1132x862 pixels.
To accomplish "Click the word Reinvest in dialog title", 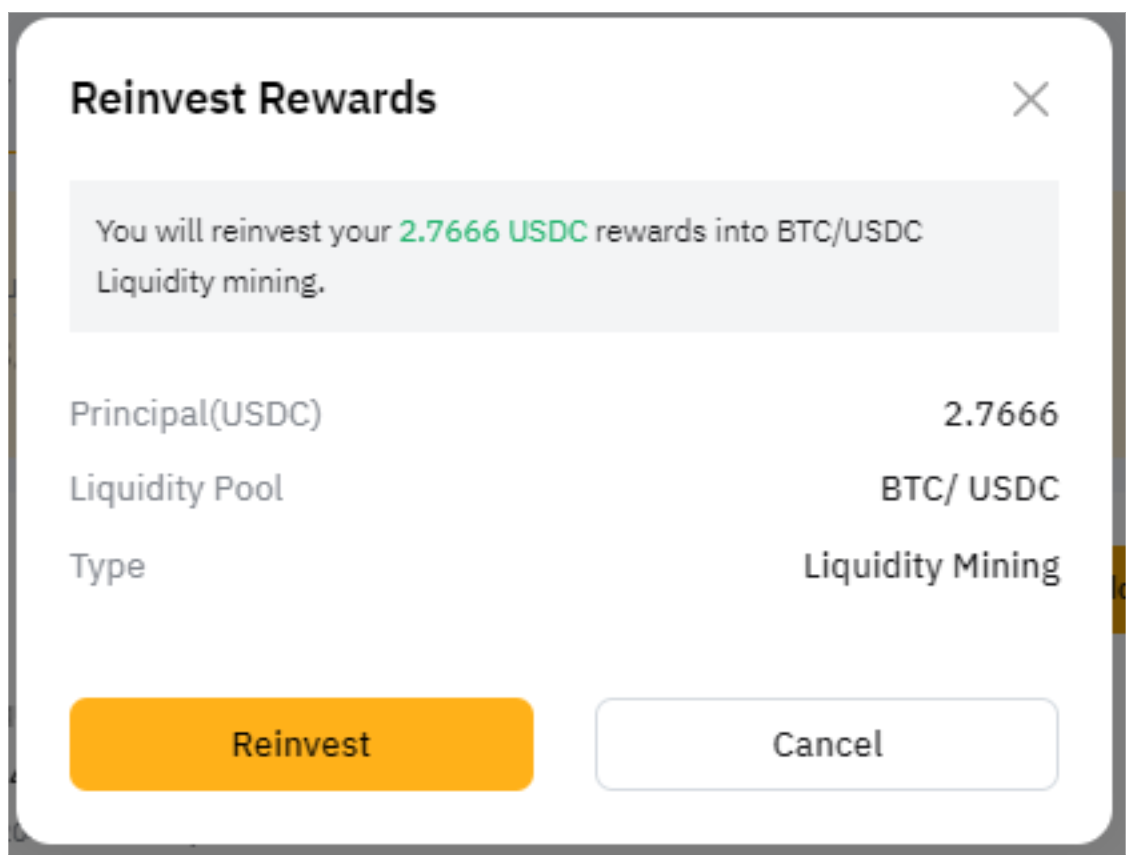I will tap(158, 100).
